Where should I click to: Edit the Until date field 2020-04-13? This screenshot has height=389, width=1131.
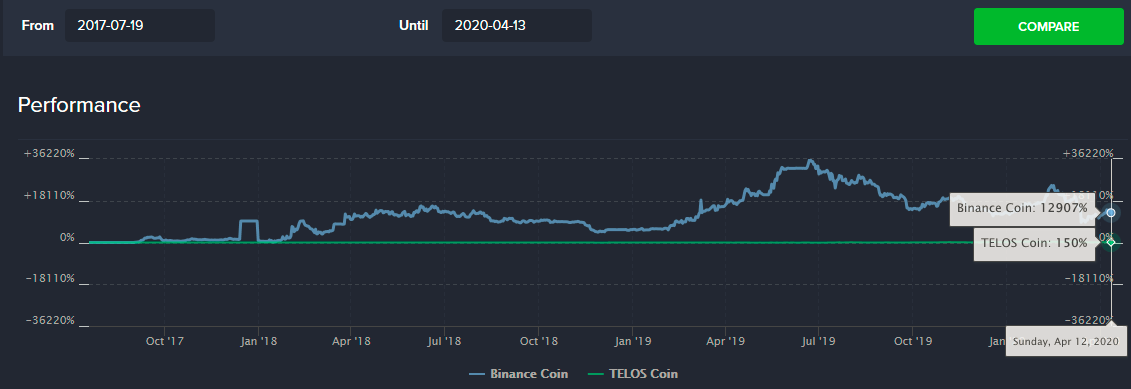tap(516, 25)
